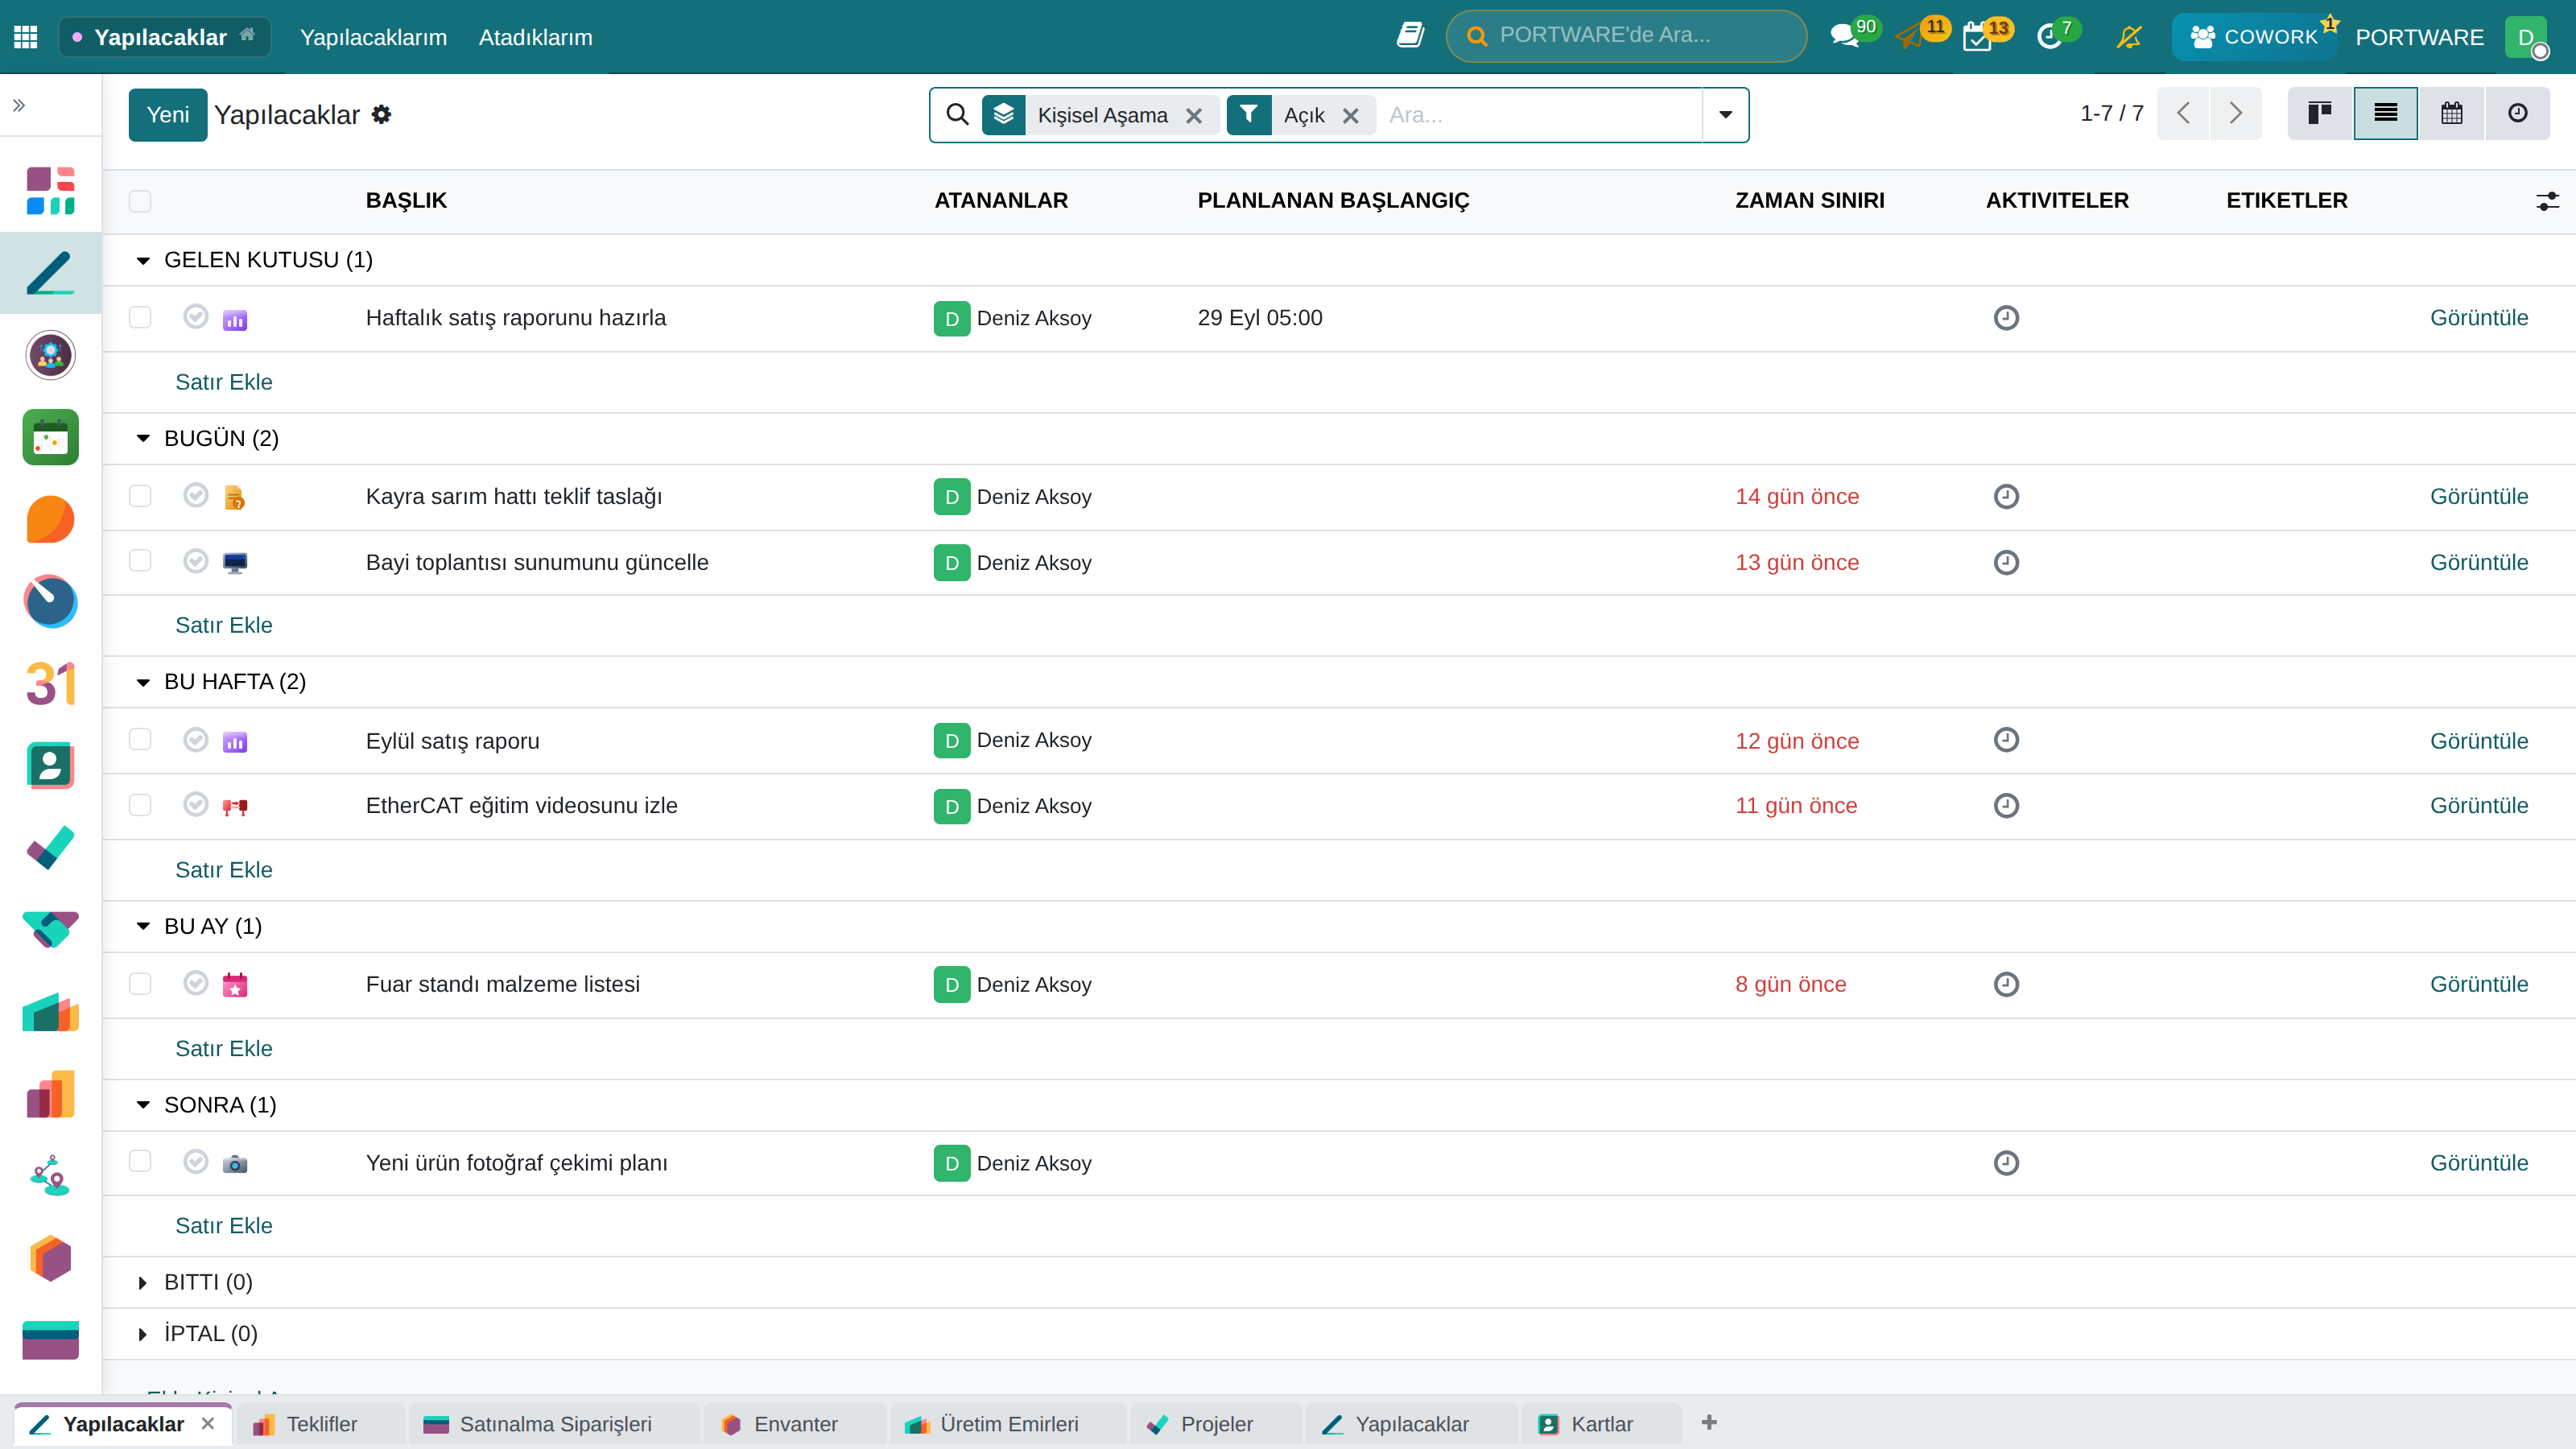Expand the left sidebar
The height and width of the screenshot is (1449, 2576).
[19, 105]
